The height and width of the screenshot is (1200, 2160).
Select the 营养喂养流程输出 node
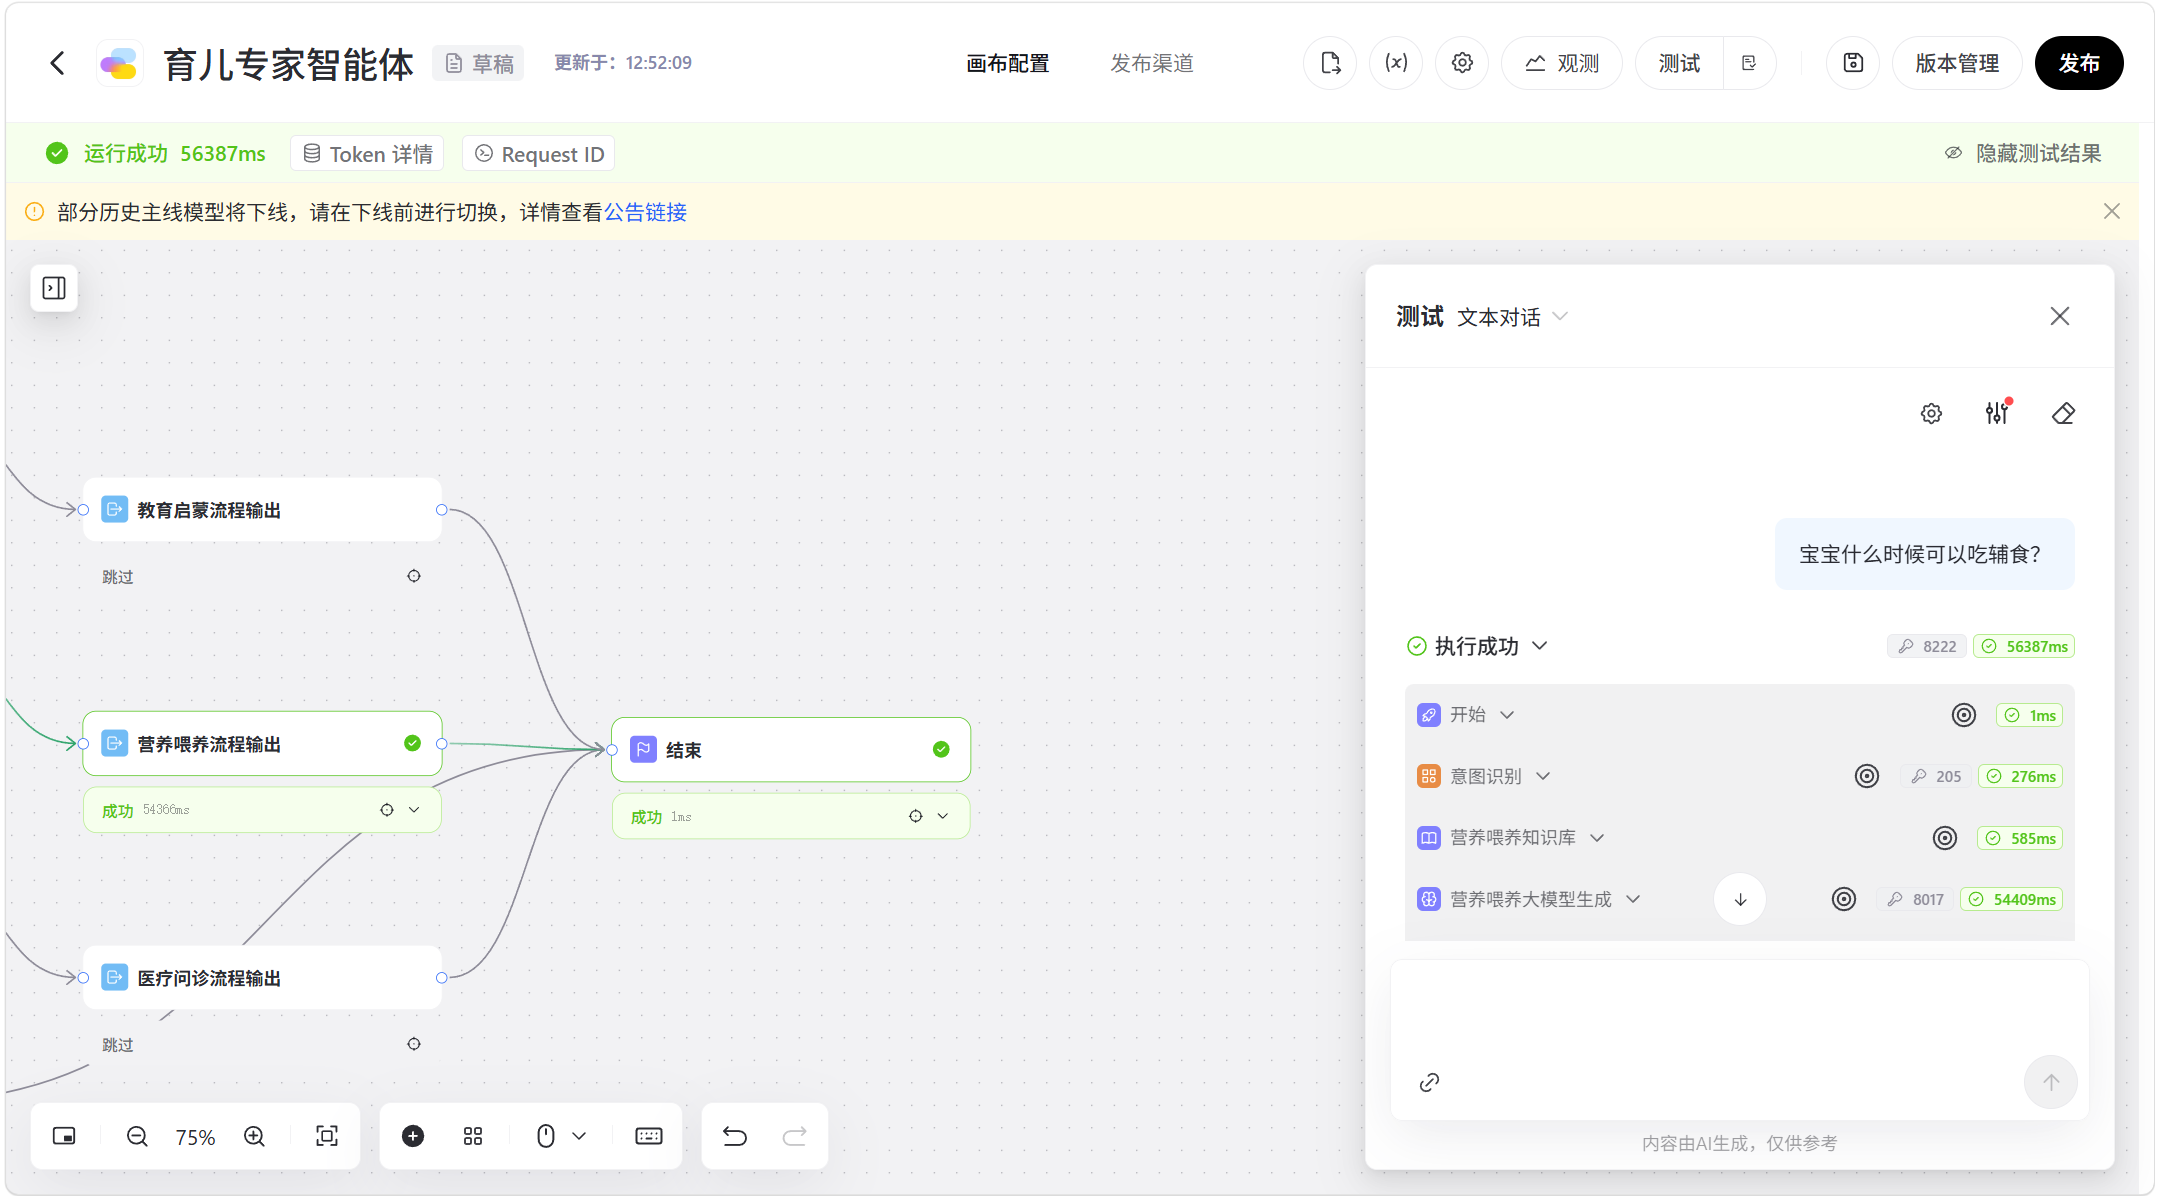pyautogui.click(x=262, y=743)
